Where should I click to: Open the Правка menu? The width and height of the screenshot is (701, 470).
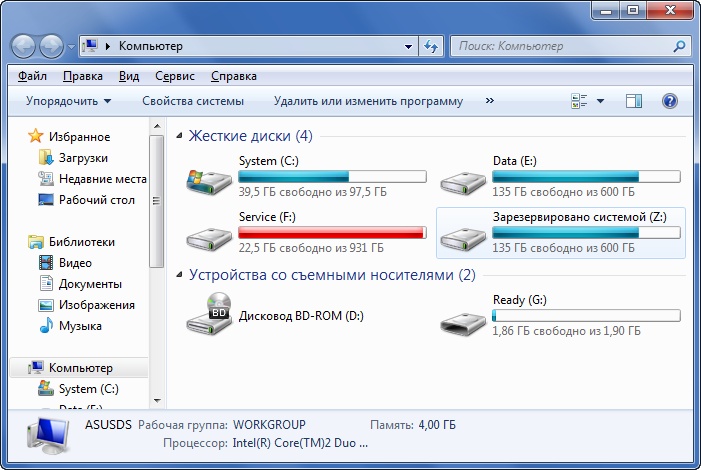[83, 76]
